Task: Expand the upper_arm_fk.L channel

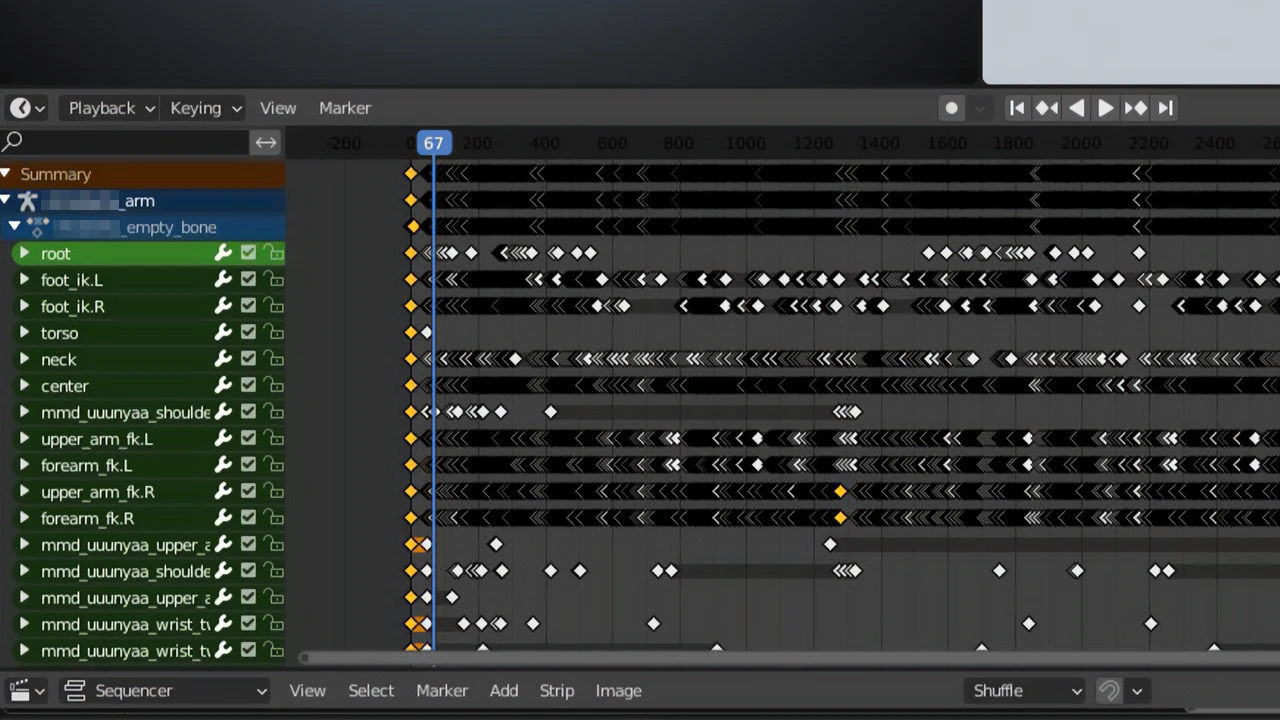Action: click(x=24, y=439)
